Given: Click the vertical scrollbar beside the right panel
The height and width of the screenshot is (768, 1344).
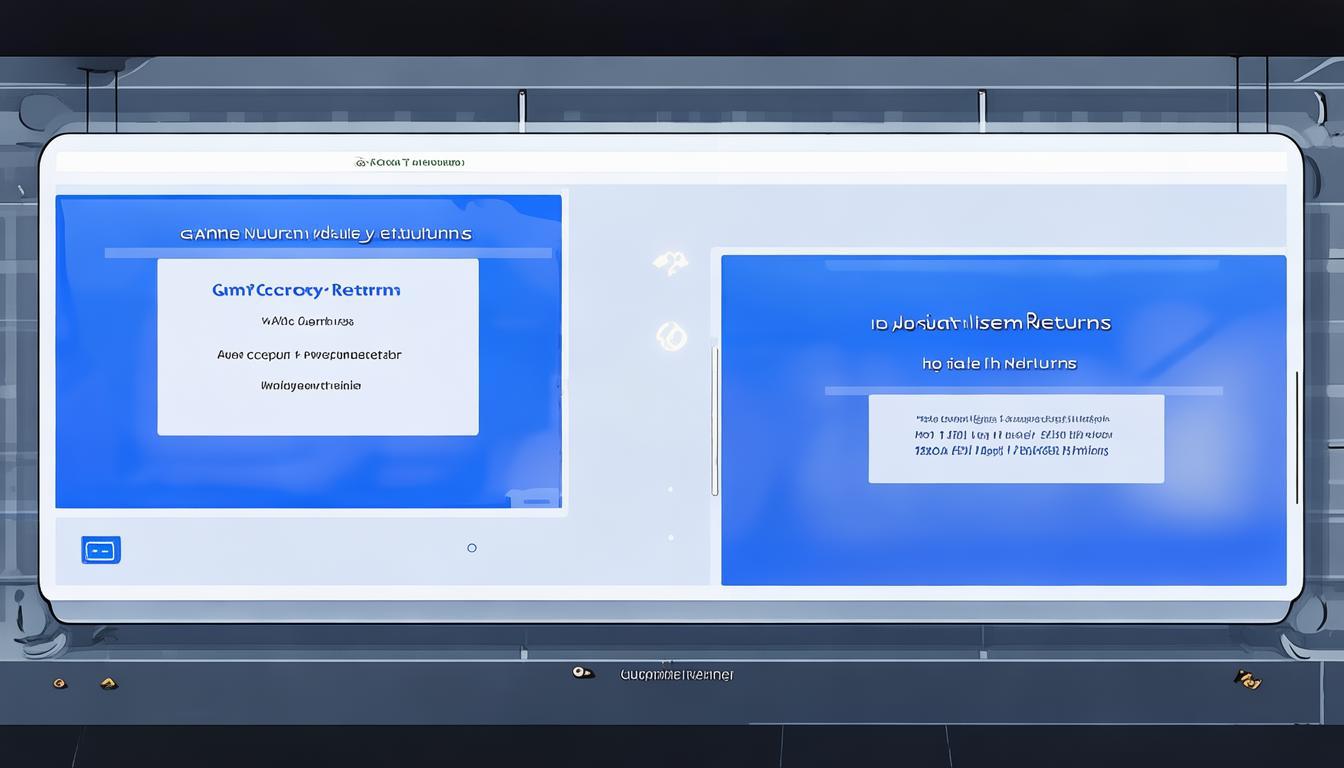Looking at the screenshot, I should click(715, 420).
